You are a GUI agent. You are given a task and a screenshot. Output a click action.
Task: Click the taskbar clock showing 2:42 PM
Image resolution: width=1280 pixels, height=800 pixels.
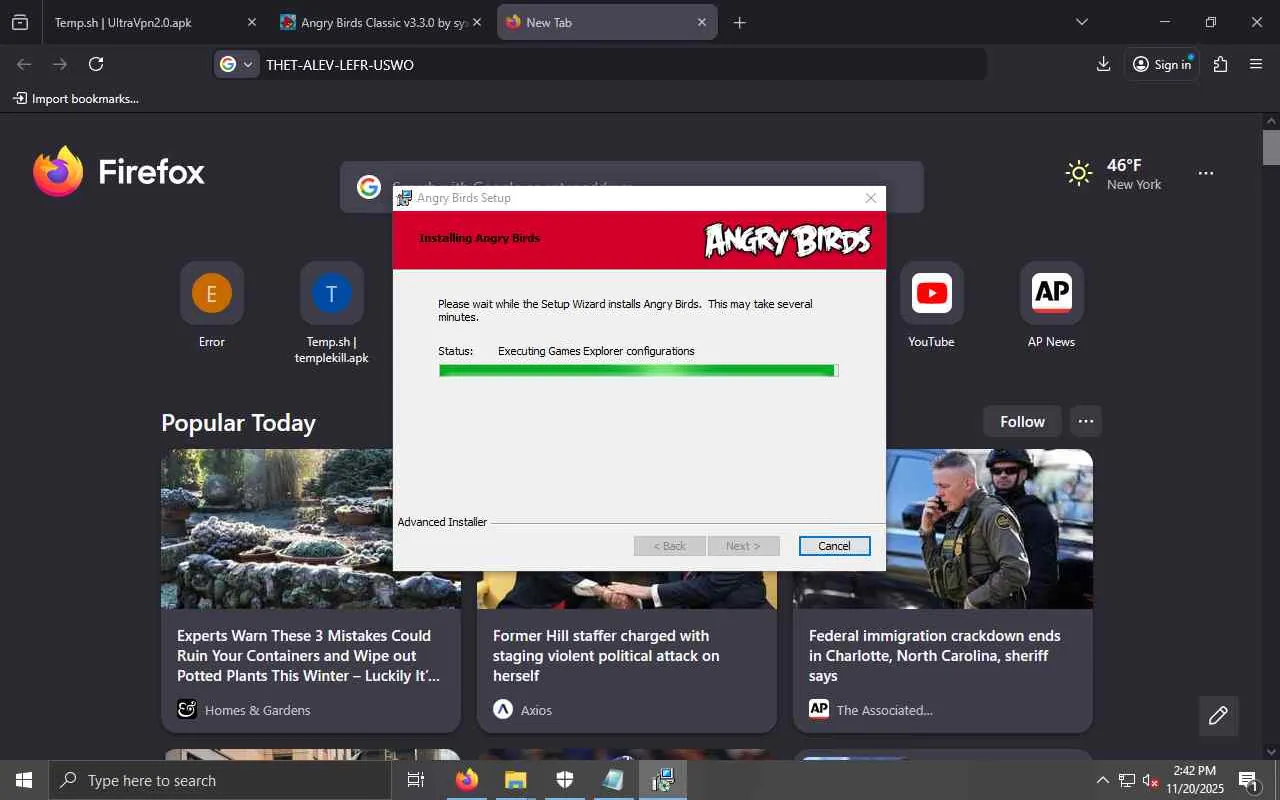point(1194,780)
